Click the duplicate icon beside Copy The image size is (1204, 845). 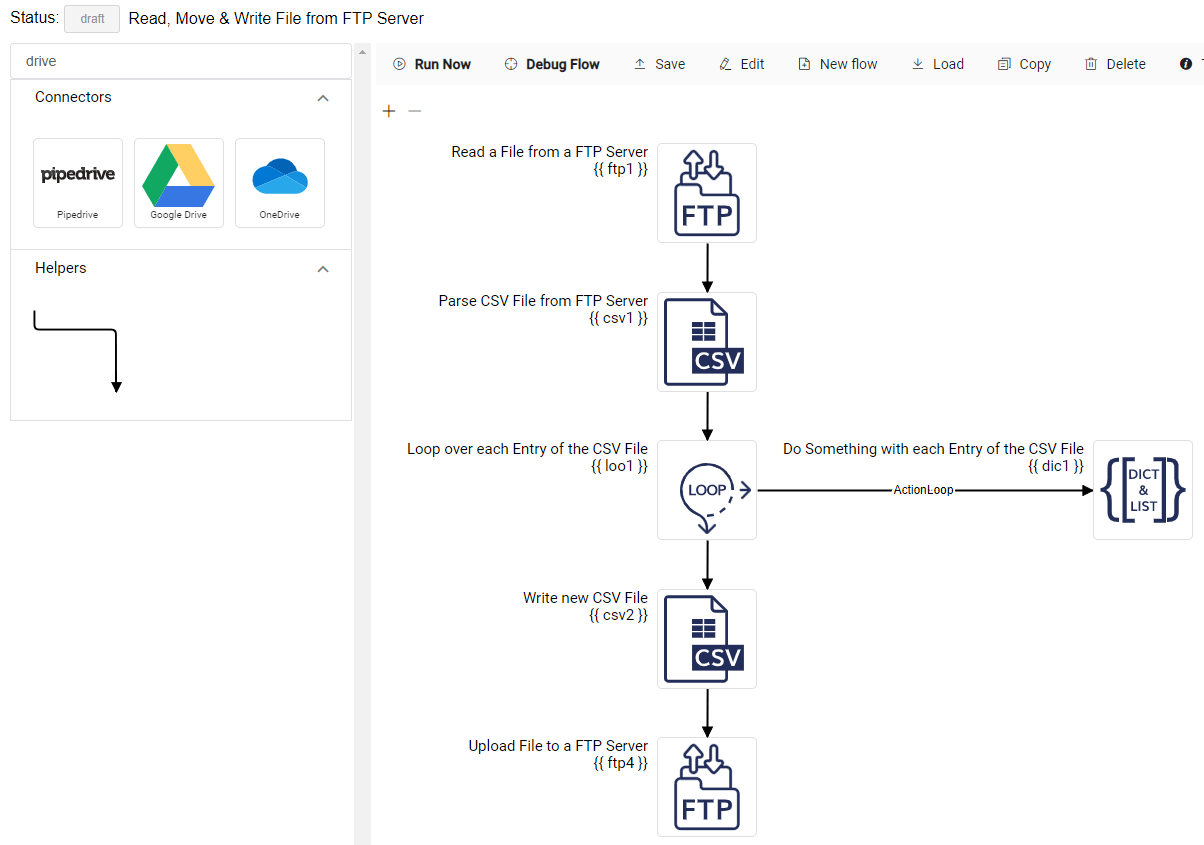click(1004, 64)
